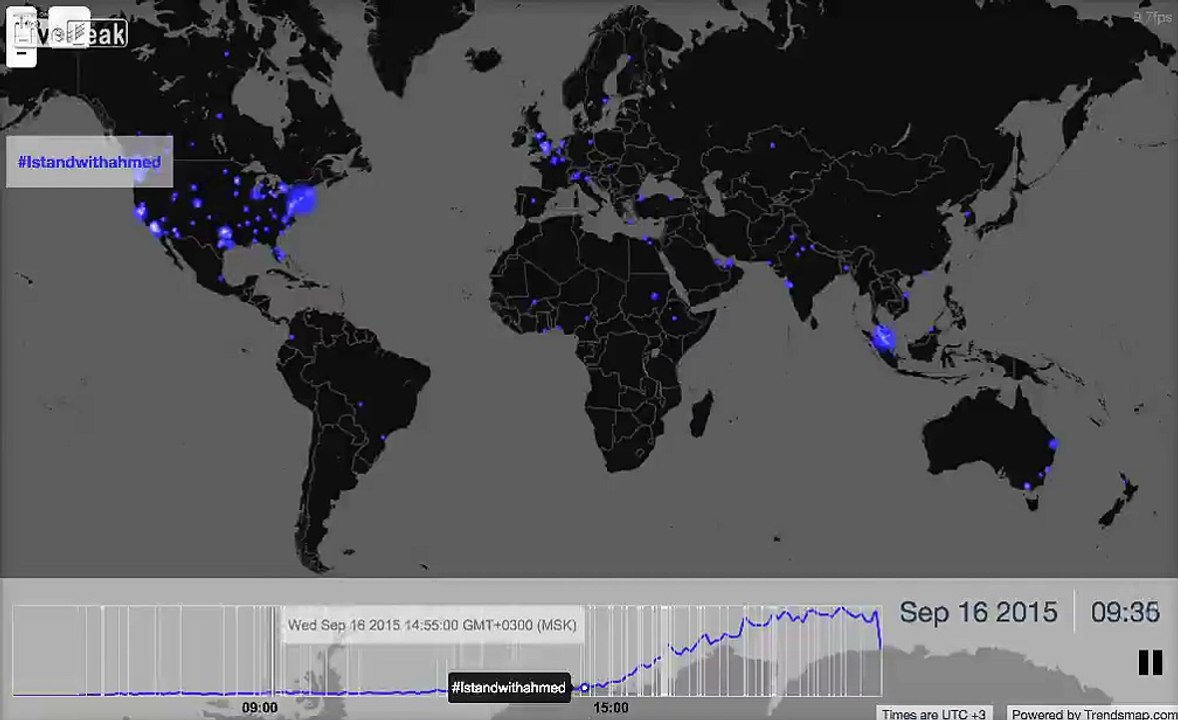Click the 09:00 timeline axis label
The height and width of the screenshot is (720, 1178).
coord(259,707)
